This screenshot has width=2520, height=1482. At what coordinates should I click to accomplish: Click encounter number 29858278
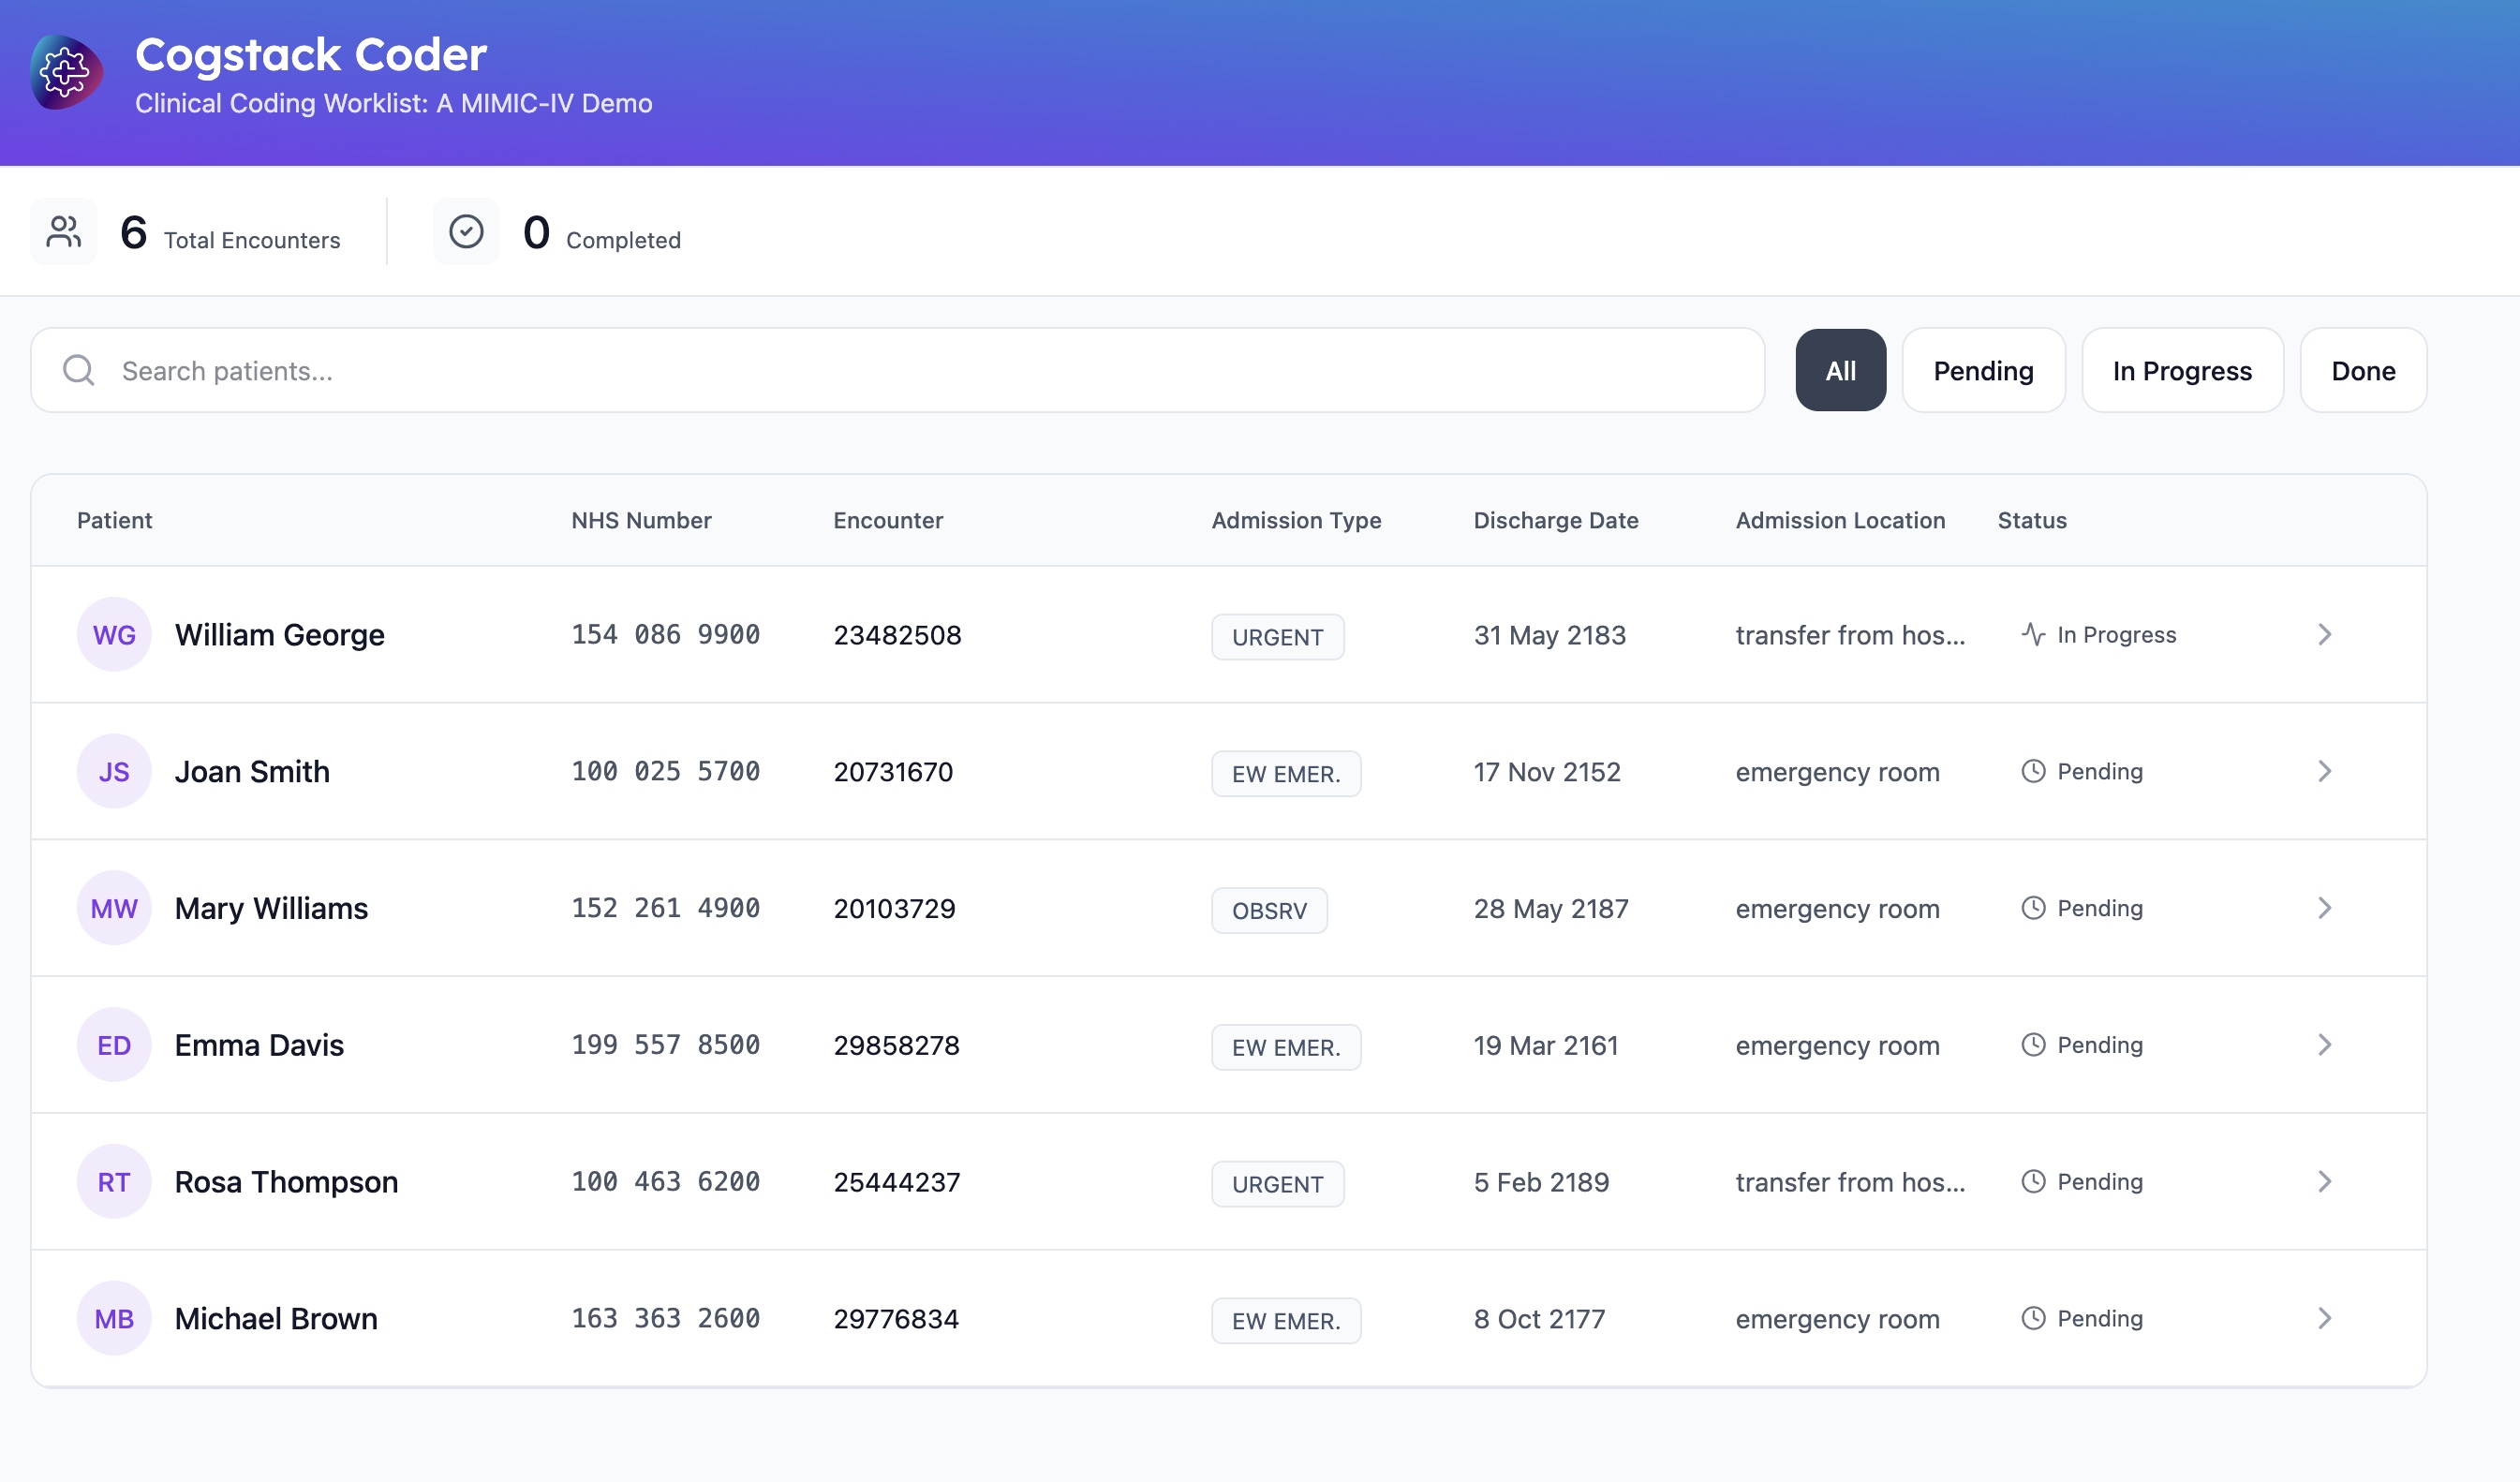[x=897, y=1045]
